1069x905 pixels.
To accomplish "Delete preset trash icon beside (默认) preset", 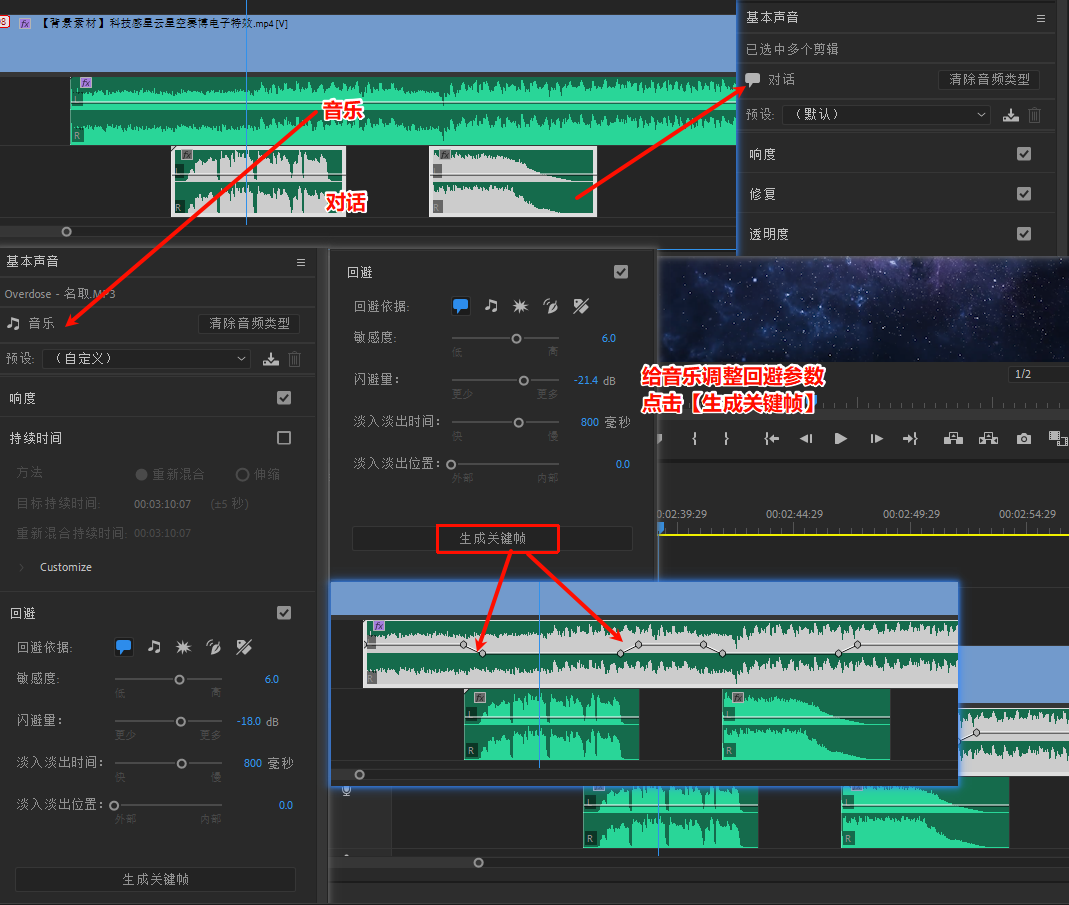I will coord(1034,115).
